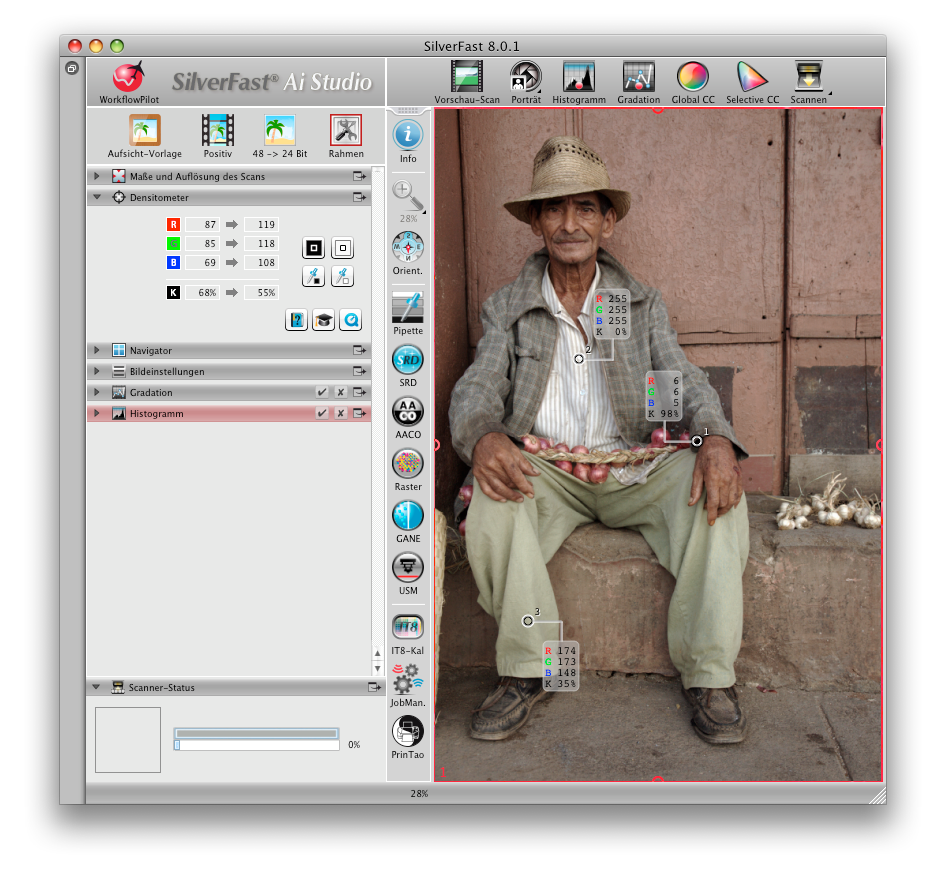Image resolution: width=946 pixels, height=869 pixels.
Task: Open the AACO tool
Action: [x=407, y=412]
